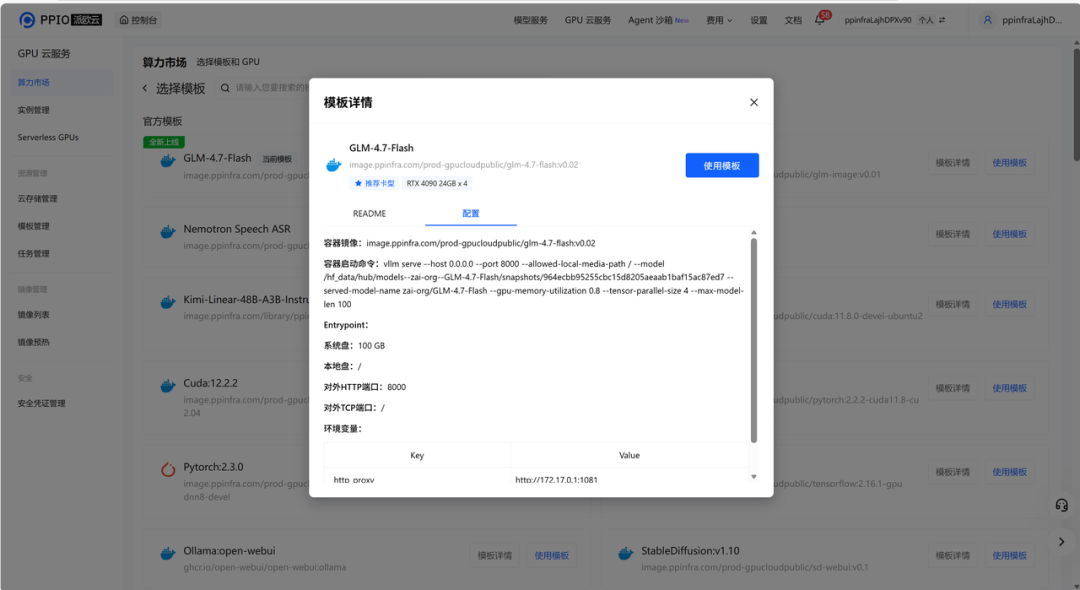Click the Docker icon of Ollama:open-webui
The width and height of the screenshot is (1080, 590).
[x=168, y=554]
